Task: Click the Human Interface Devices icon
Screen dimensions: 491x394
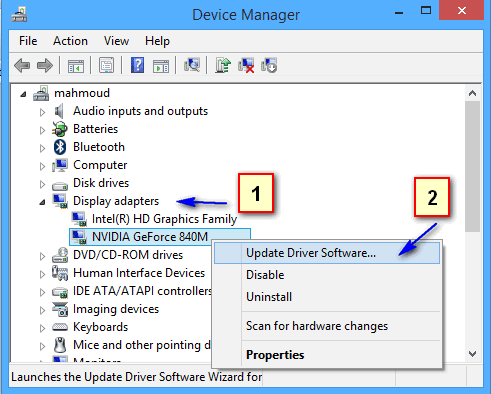Action: click(x=60, y=273)
